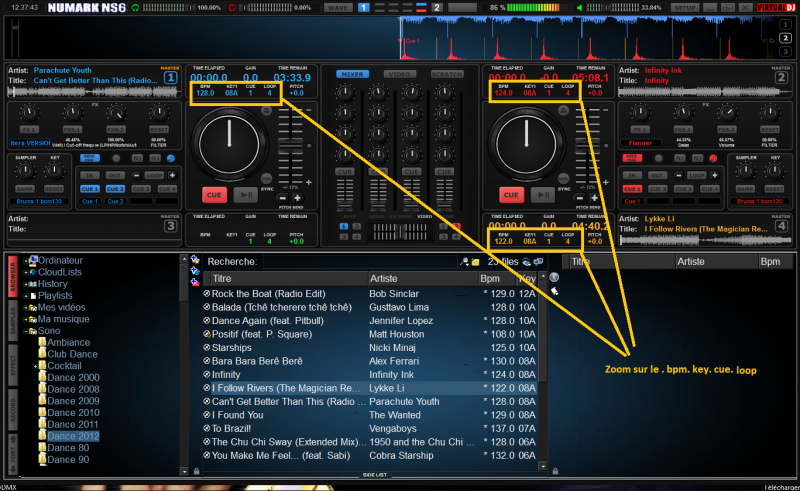The image size is (800, 491).
Task: Click the search options icon beside Recherche
Action: pyautogui.click(x=464, y=262)
